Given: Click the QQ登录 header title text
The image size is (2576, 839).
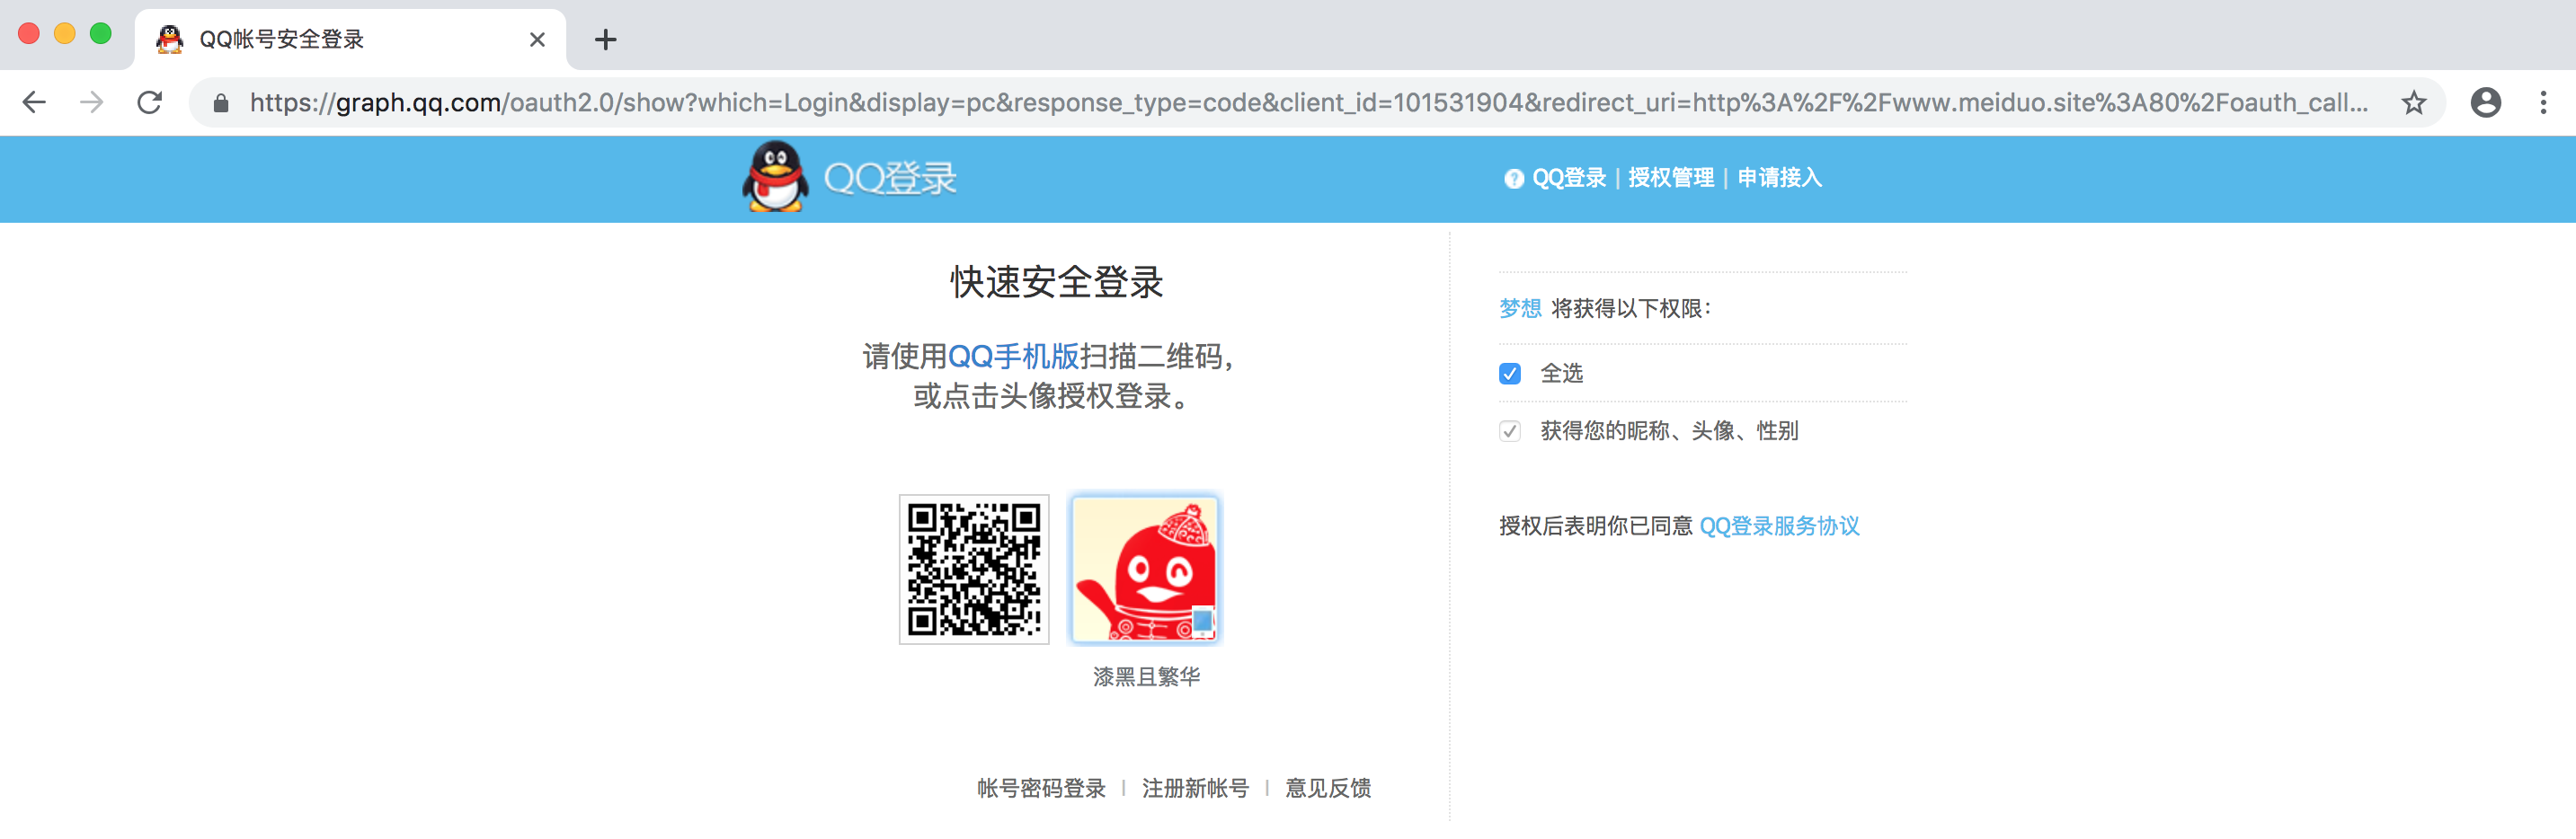Looking at the screenshot, I should coord(890,179).
